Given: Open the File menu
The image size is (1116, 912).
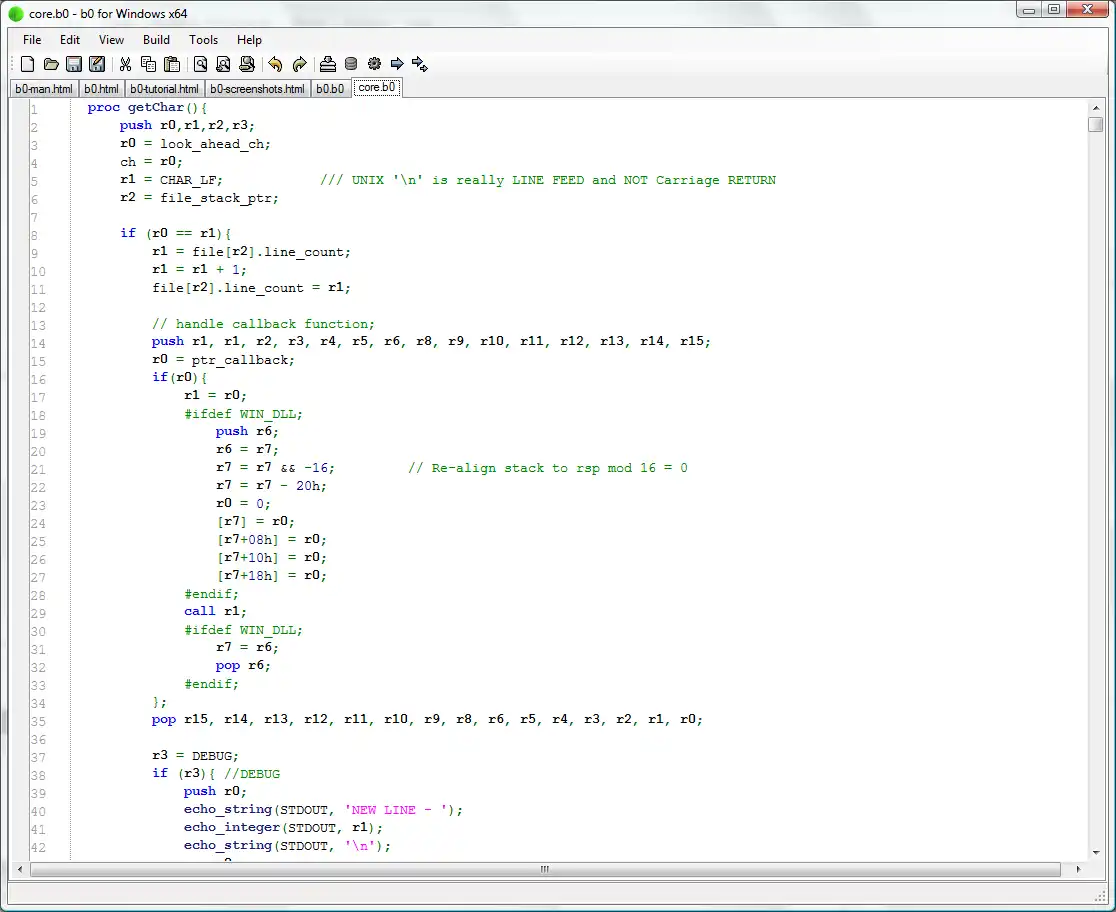Looking at the screenshot, I should pyautogui.click(x=32, y=40).
